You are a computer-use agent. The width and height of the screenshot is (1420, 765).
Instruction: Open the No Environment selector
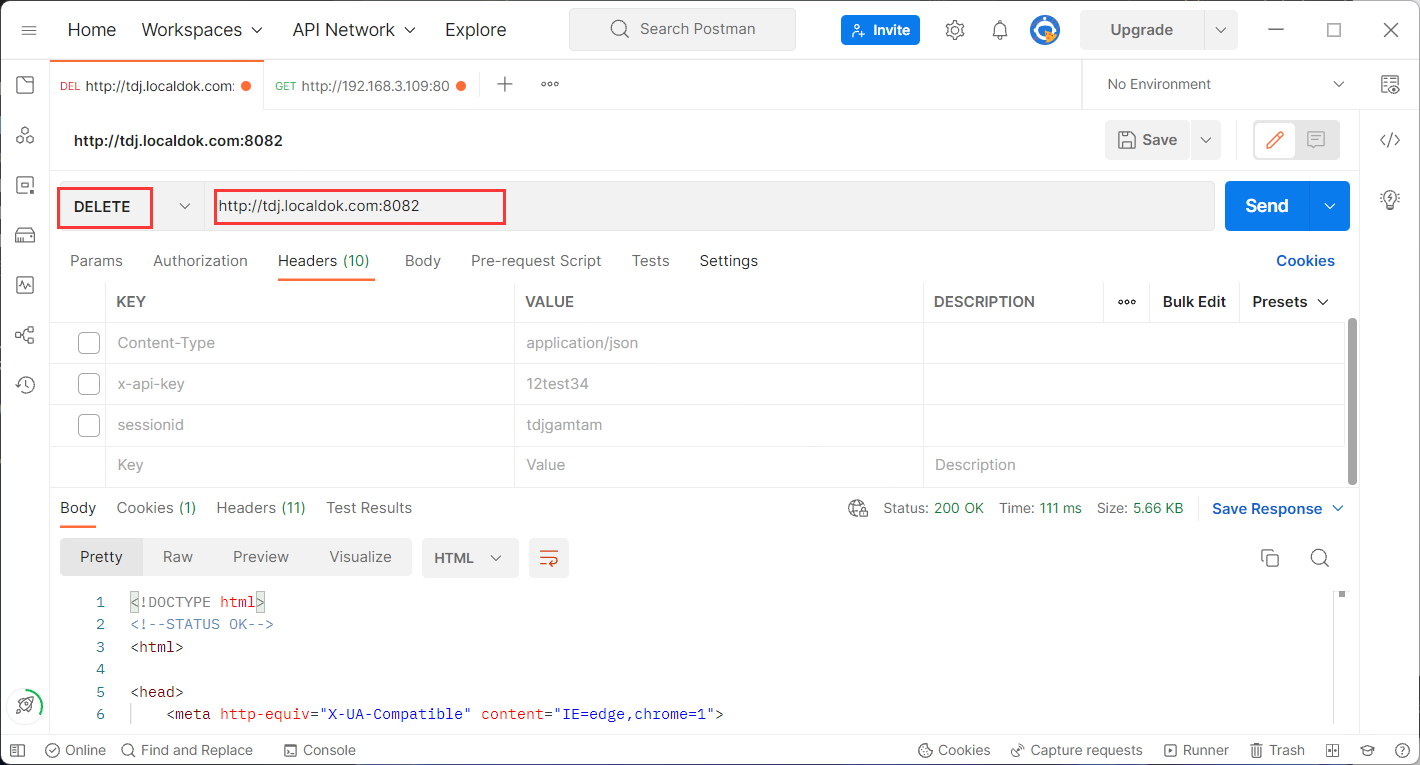click(1225, 84)
